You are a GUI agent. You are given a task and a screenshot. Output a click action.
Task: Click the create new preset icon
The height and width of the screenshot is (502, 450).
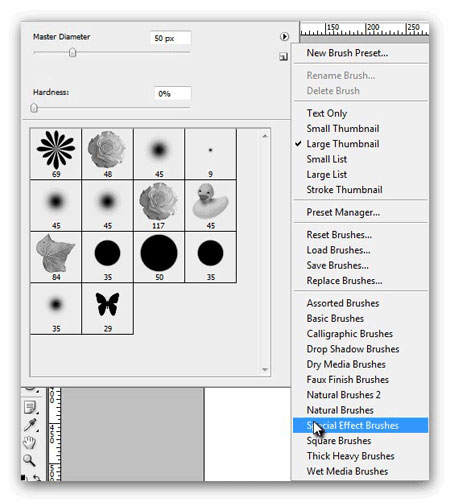(283, 57)
